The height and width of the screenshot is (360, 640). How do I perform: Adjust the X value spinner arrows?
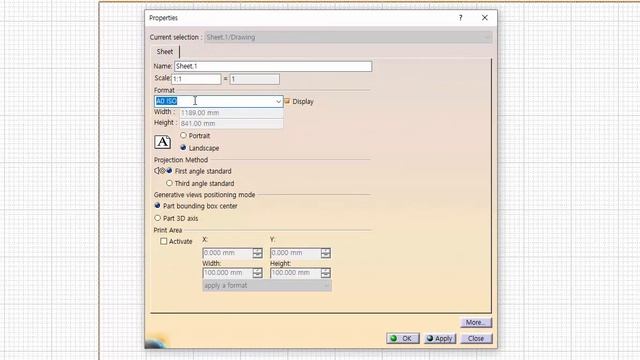[258, 253]
